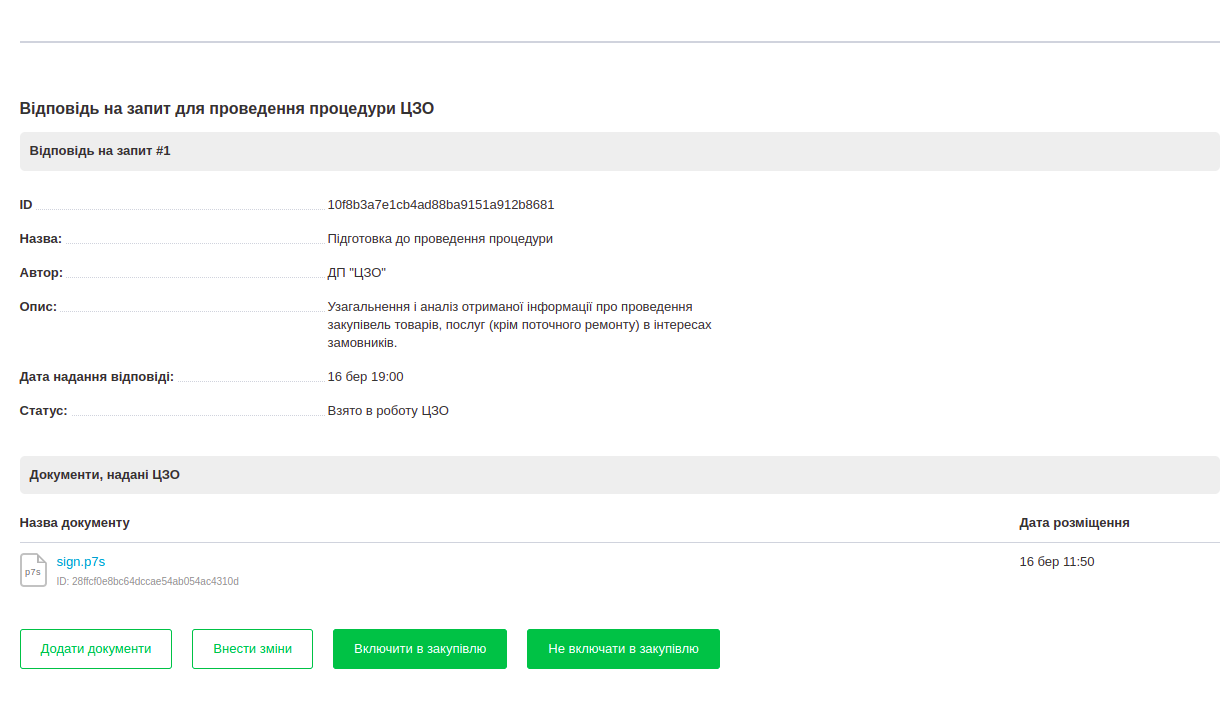Click the Додати документи button
This screenshot has width=1227, height=715.
[x=96, y=649]
